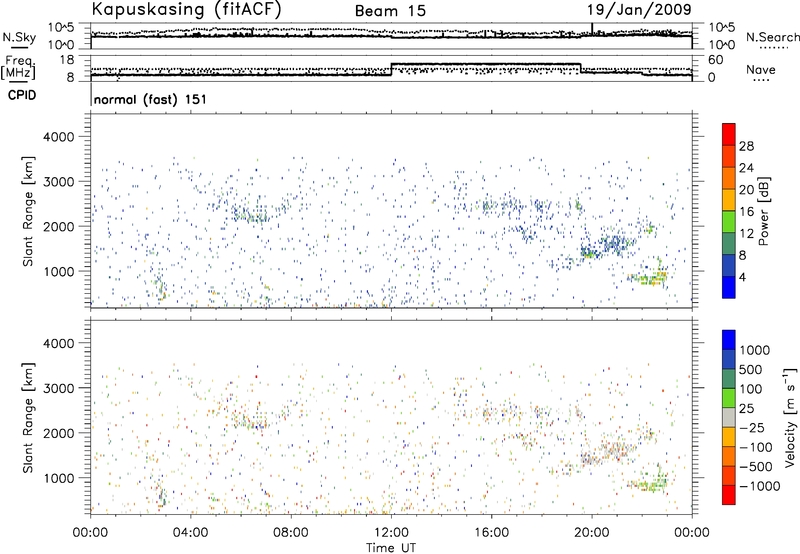Click the -100 label on velocity colorbar
Screen dimensions: 800x554
[x=756, y=447]
